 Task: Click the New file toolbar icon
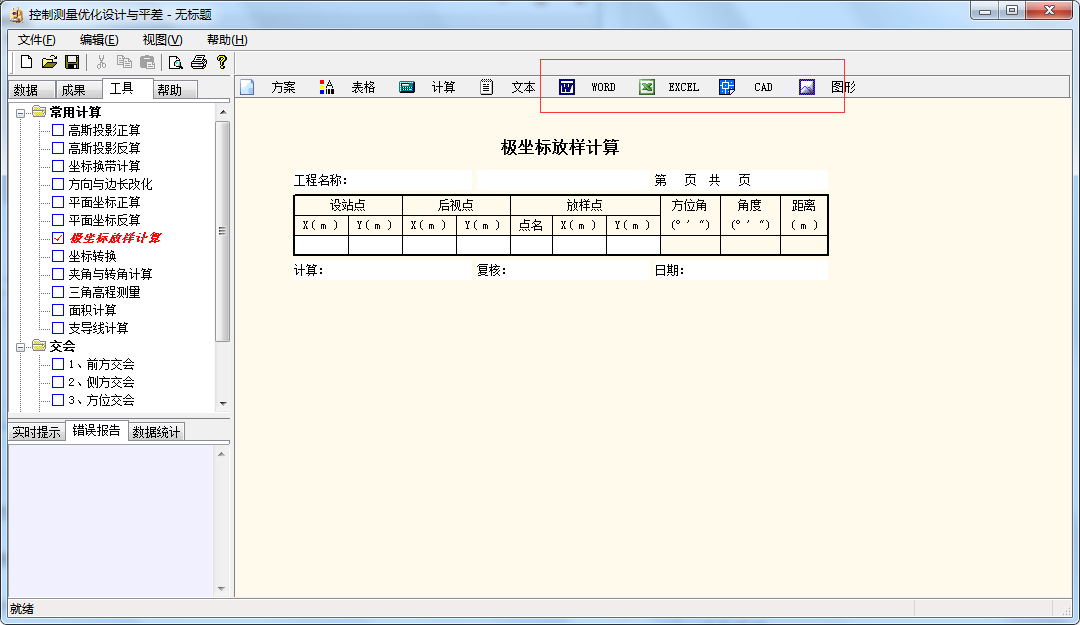coord(27,62)
